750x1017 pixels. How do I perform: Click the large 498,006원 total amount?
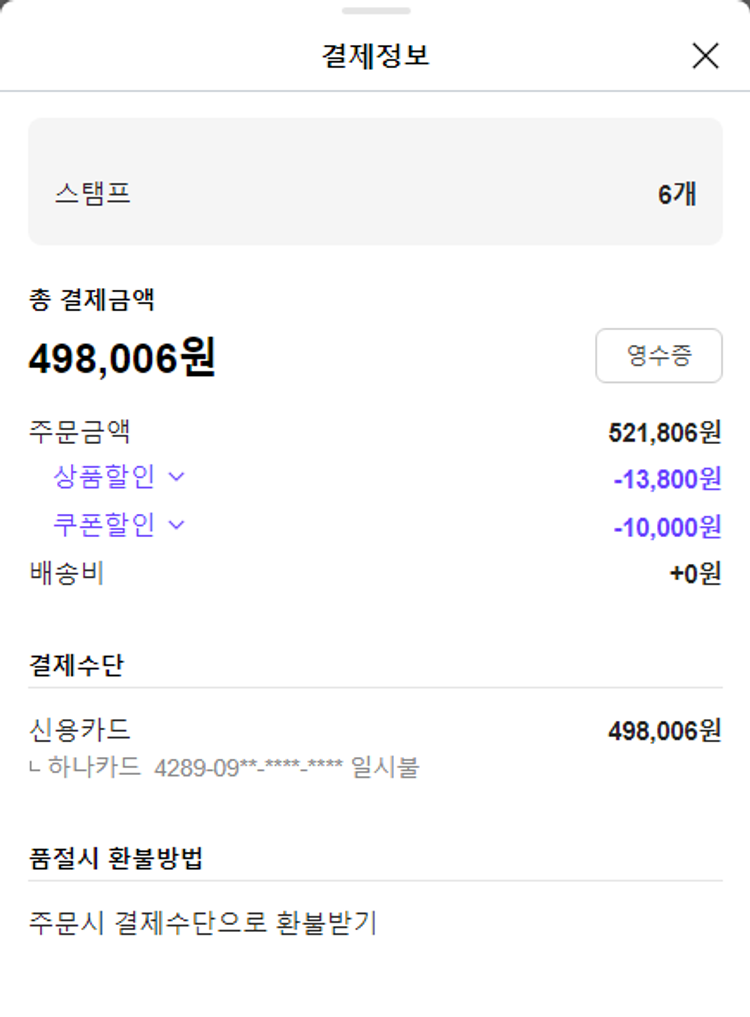pos(122,358)
